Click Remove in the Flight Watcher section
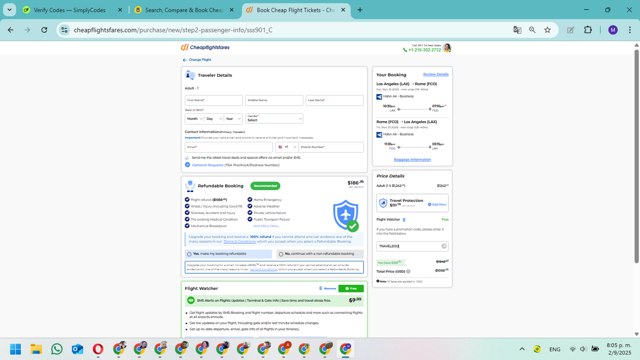The width and height of the screenshot is (640, 360). pyautogui.click(x=329, y=289)
